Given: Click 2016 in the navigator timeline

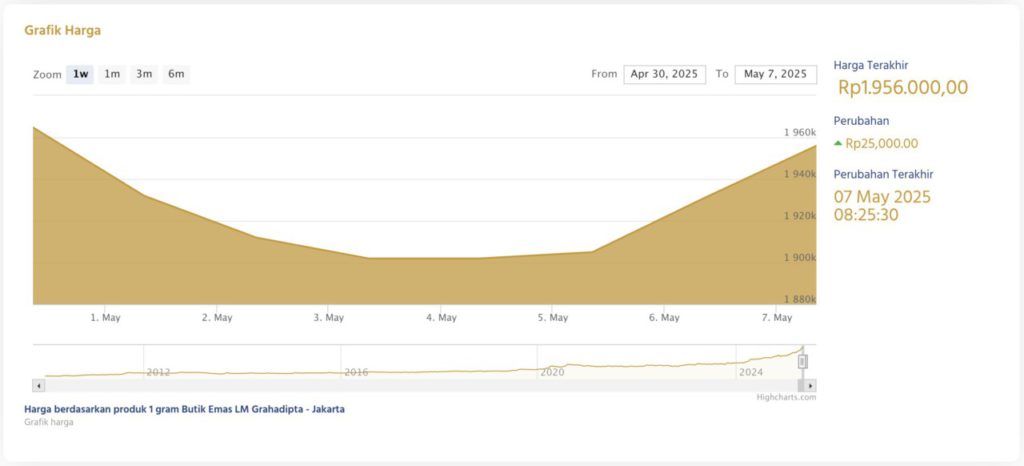Looking at the screenshot, I should click(x=356, y=372).
